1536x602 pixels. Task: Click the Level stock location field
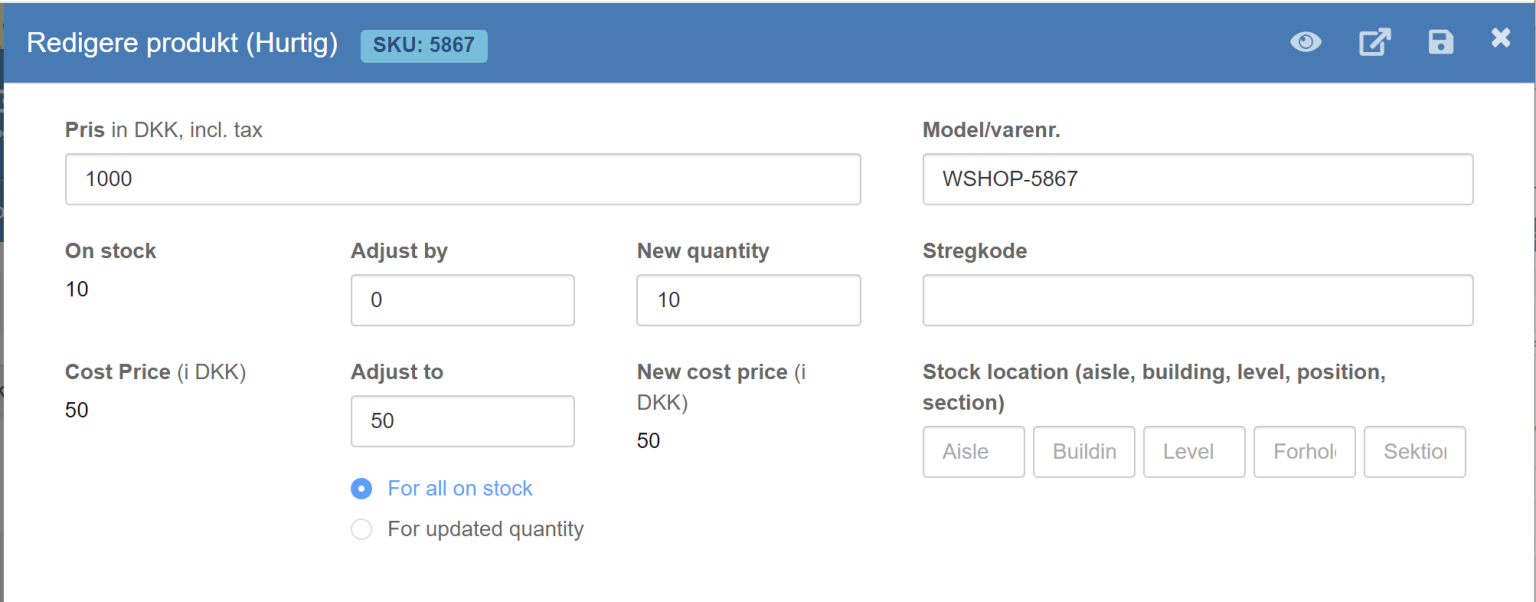click(x=1194, y=452)
